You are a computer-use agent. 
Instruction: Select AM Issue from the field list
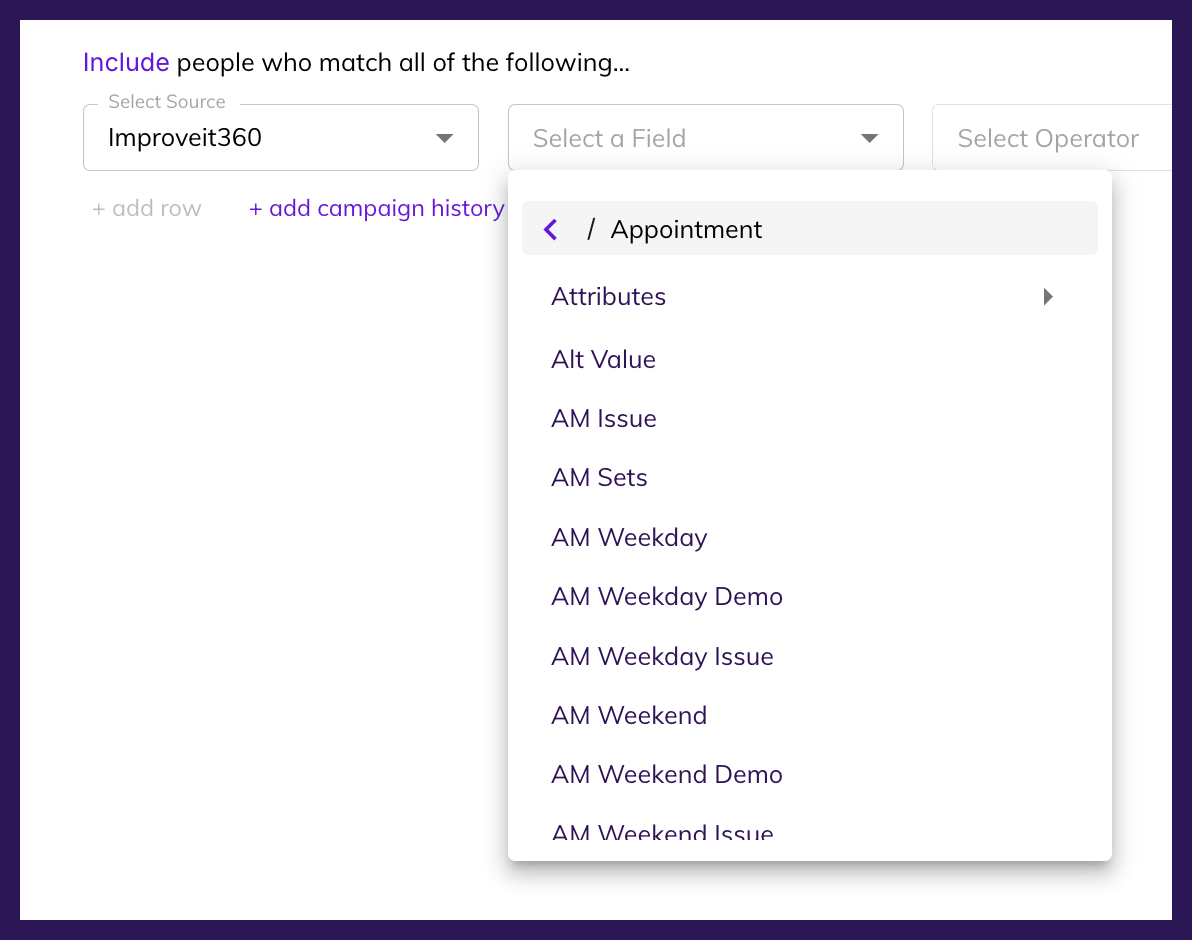click(x=604, y=418)
